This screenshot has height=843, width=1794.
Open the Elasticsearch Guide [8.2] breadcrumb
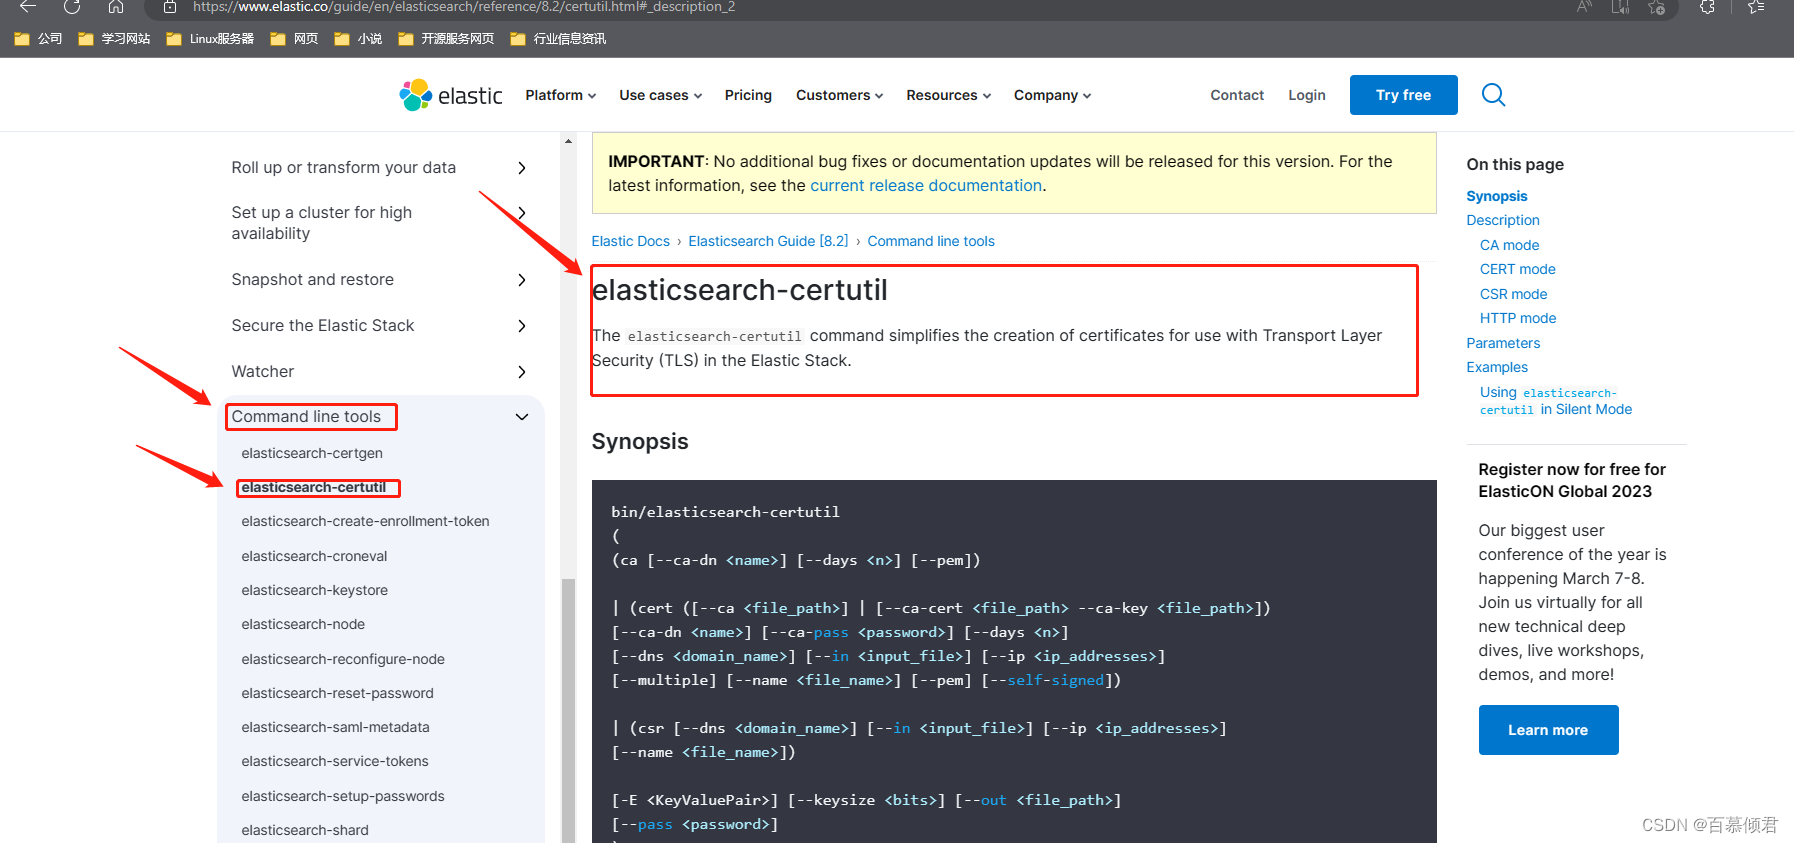click(768, 241)
